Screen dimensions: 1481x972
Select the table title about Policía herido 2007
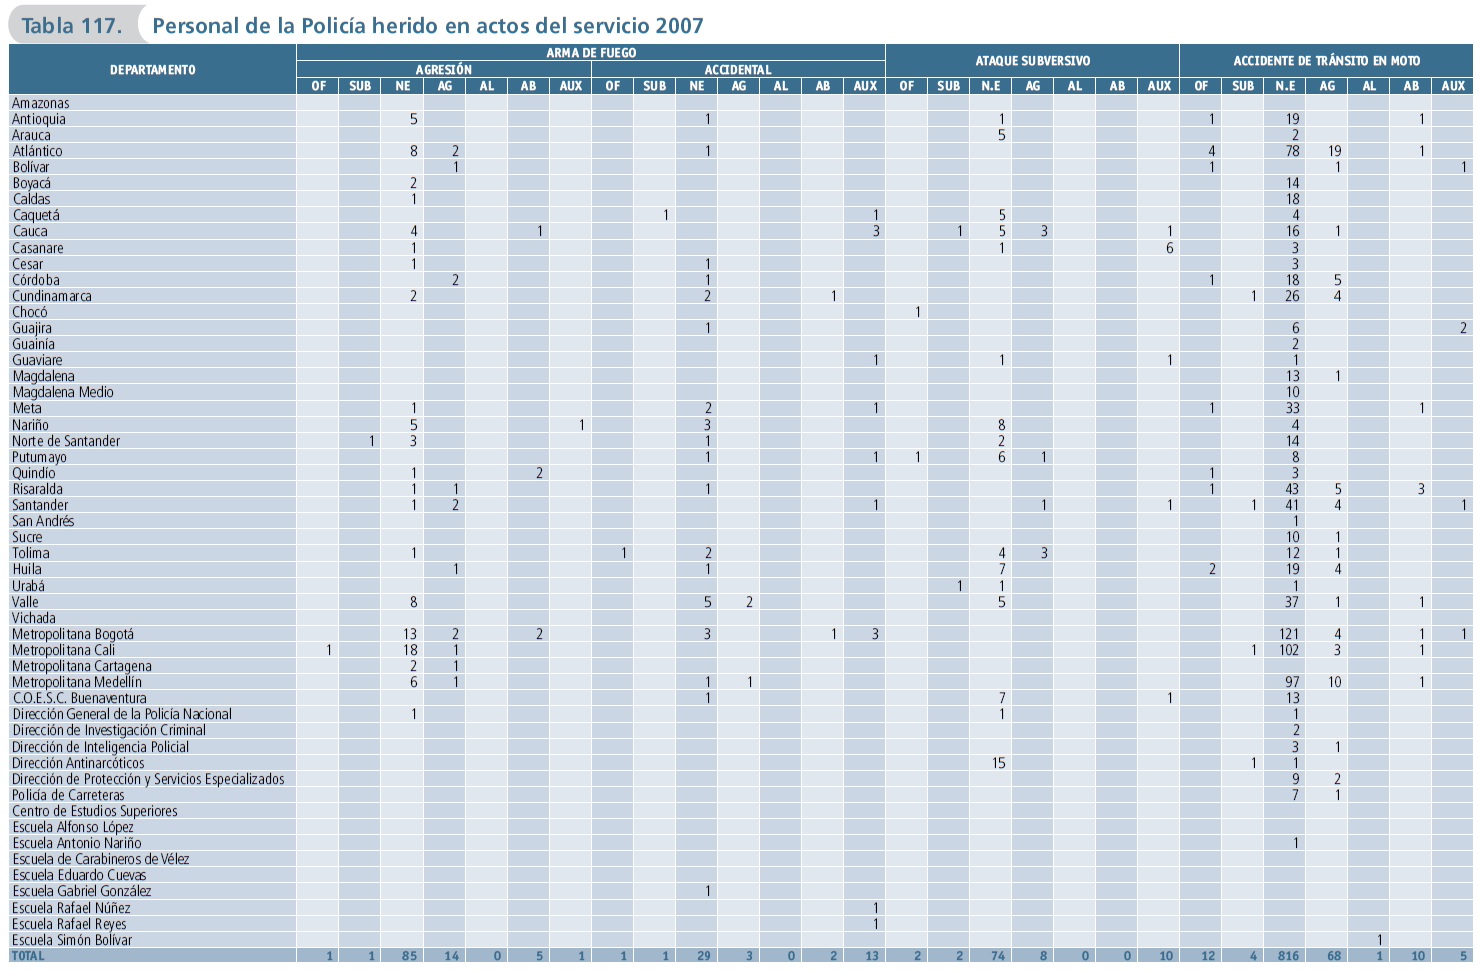[x=427, y=25]
